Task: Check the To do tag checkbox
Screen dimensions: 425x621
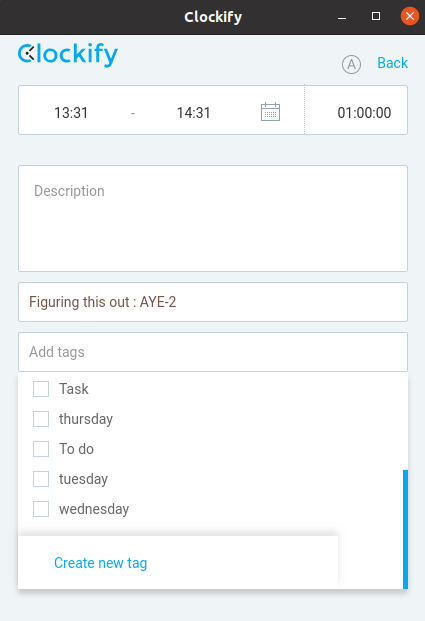Action: [x=41, y=449]
